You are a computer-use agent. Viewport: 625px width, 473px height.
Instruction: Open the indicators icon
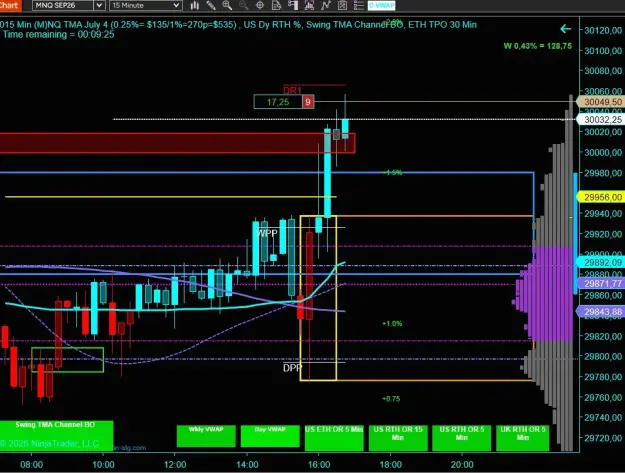309,5
